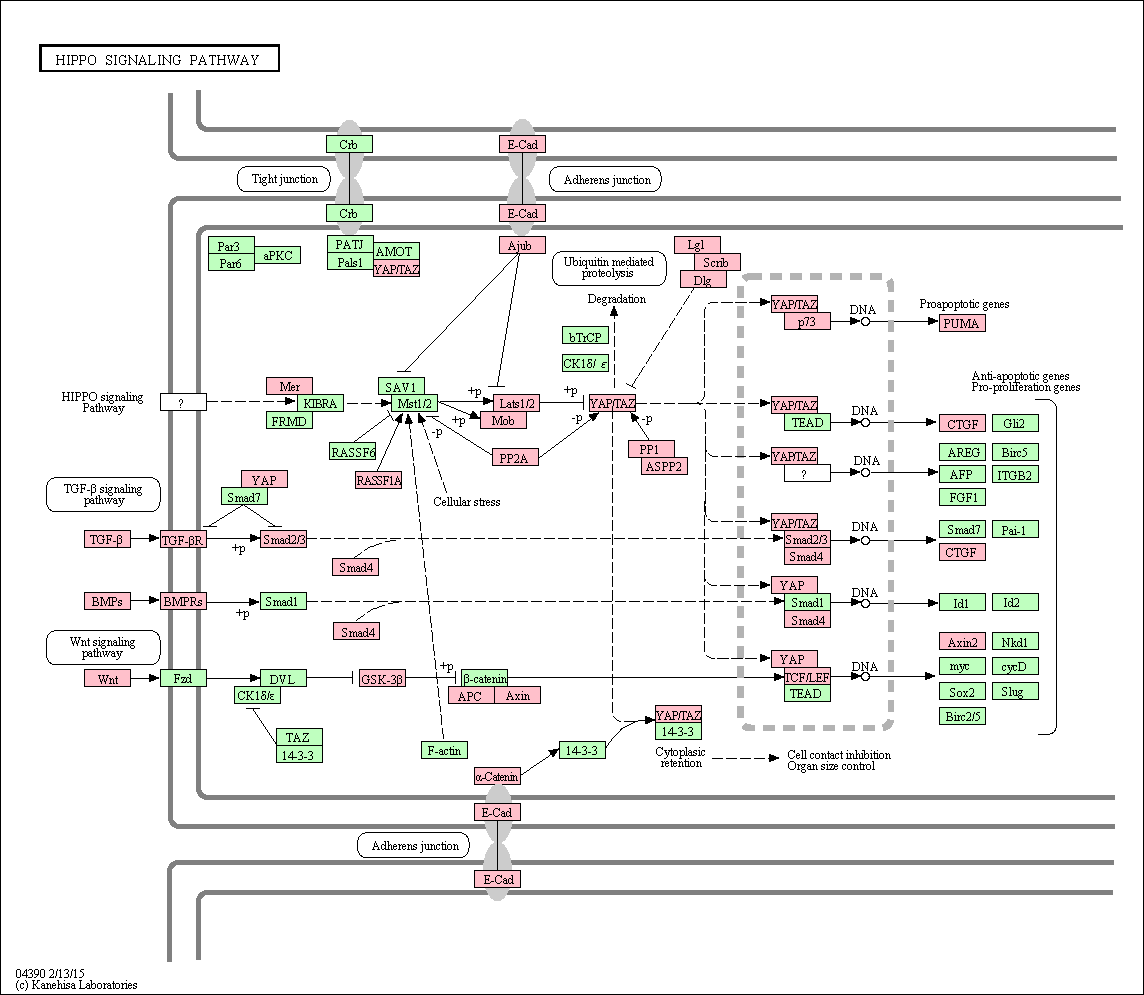
Task: Open the SAV1 gene node
Action: tap(401, 387)
